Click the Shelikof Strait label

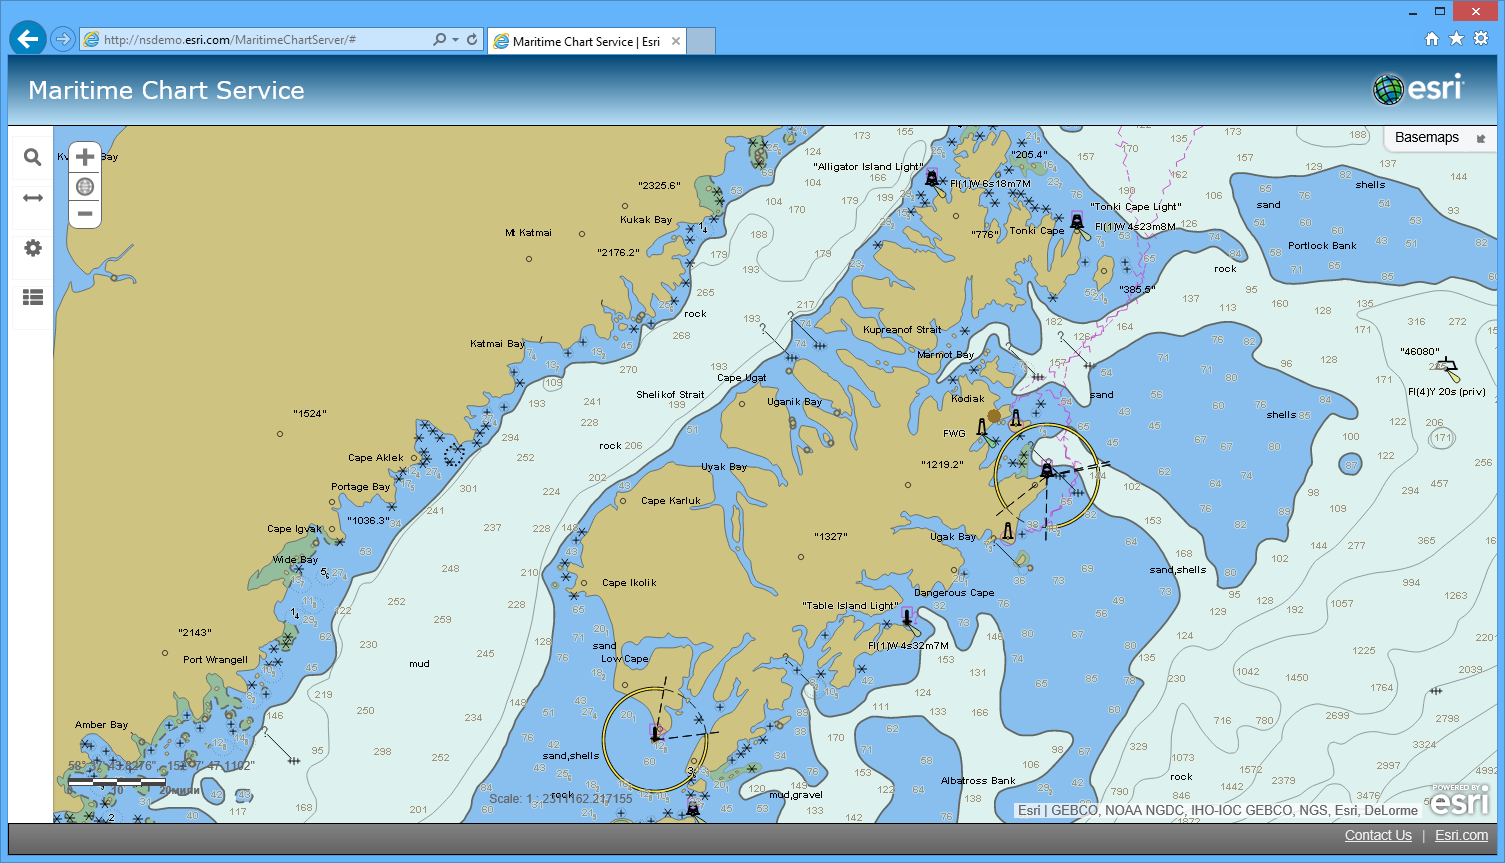pos(670,395)
